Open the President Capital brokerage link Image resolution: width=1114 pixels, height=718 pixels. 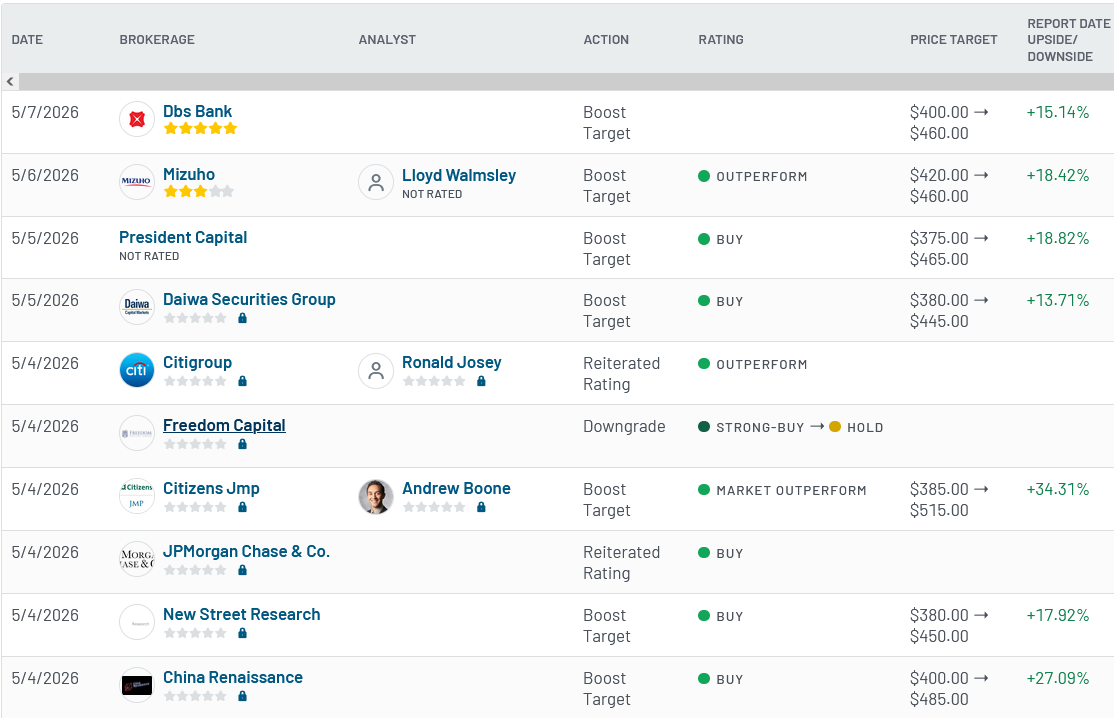[x=183, y=237]
